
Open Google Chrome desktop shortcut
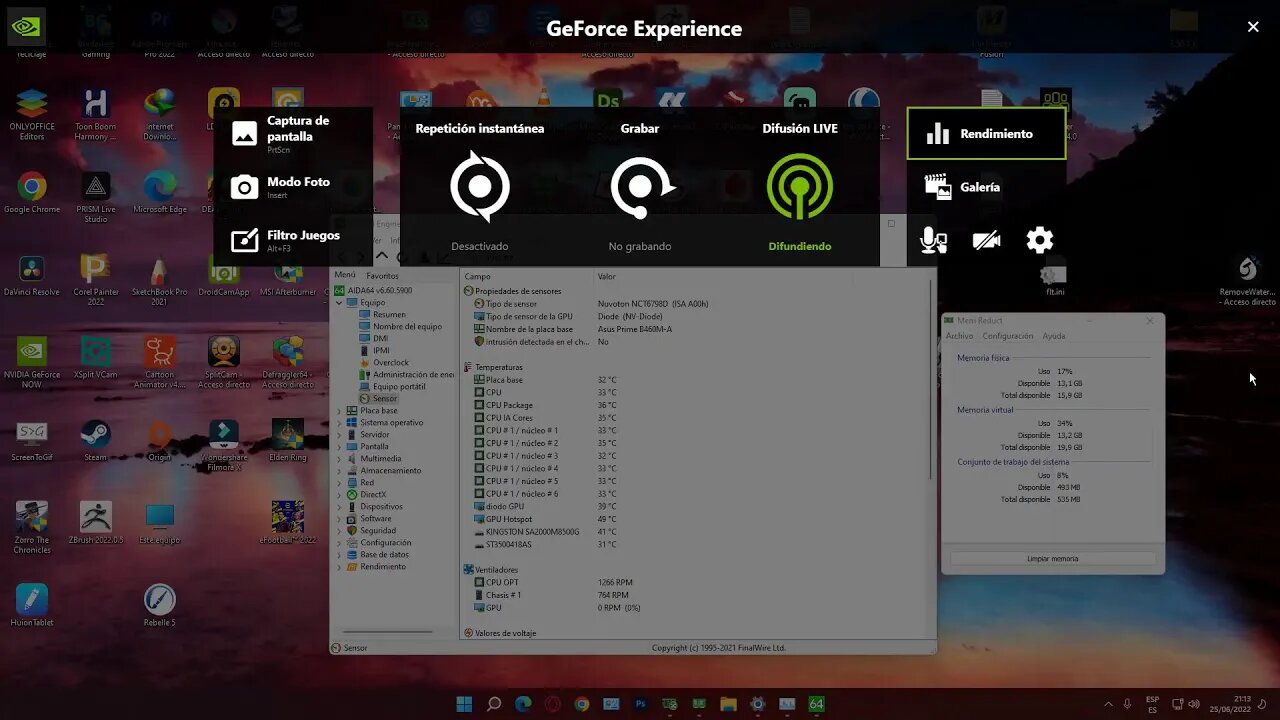32,193
